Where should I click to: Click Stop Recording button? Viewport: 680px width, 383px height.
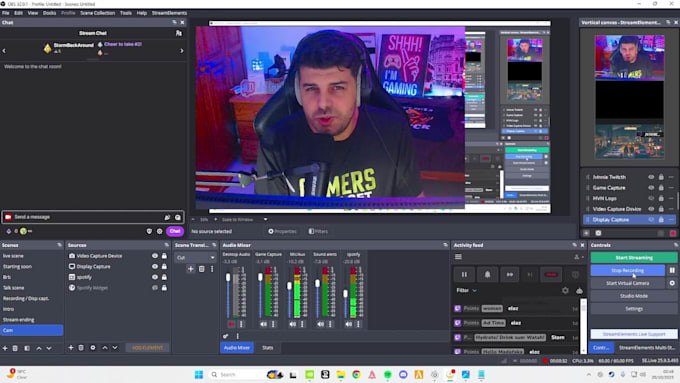[x=628, y=270]
